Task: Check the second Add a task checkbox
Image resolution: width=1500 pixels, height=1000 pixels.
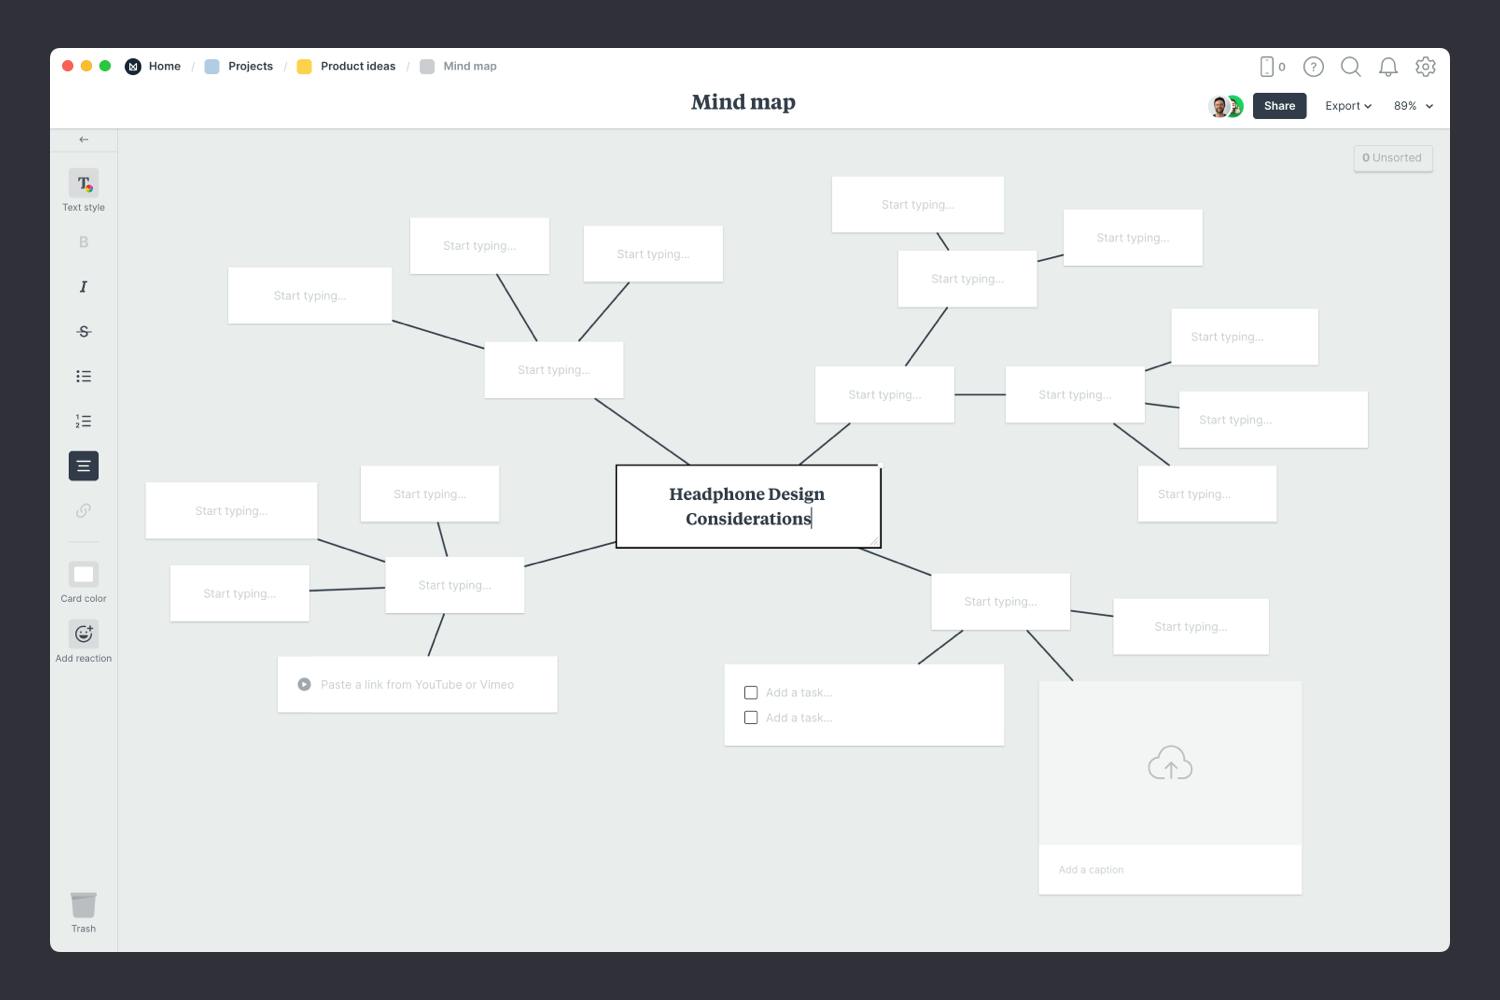Action: pyautogui.click(x=751, y=717)
